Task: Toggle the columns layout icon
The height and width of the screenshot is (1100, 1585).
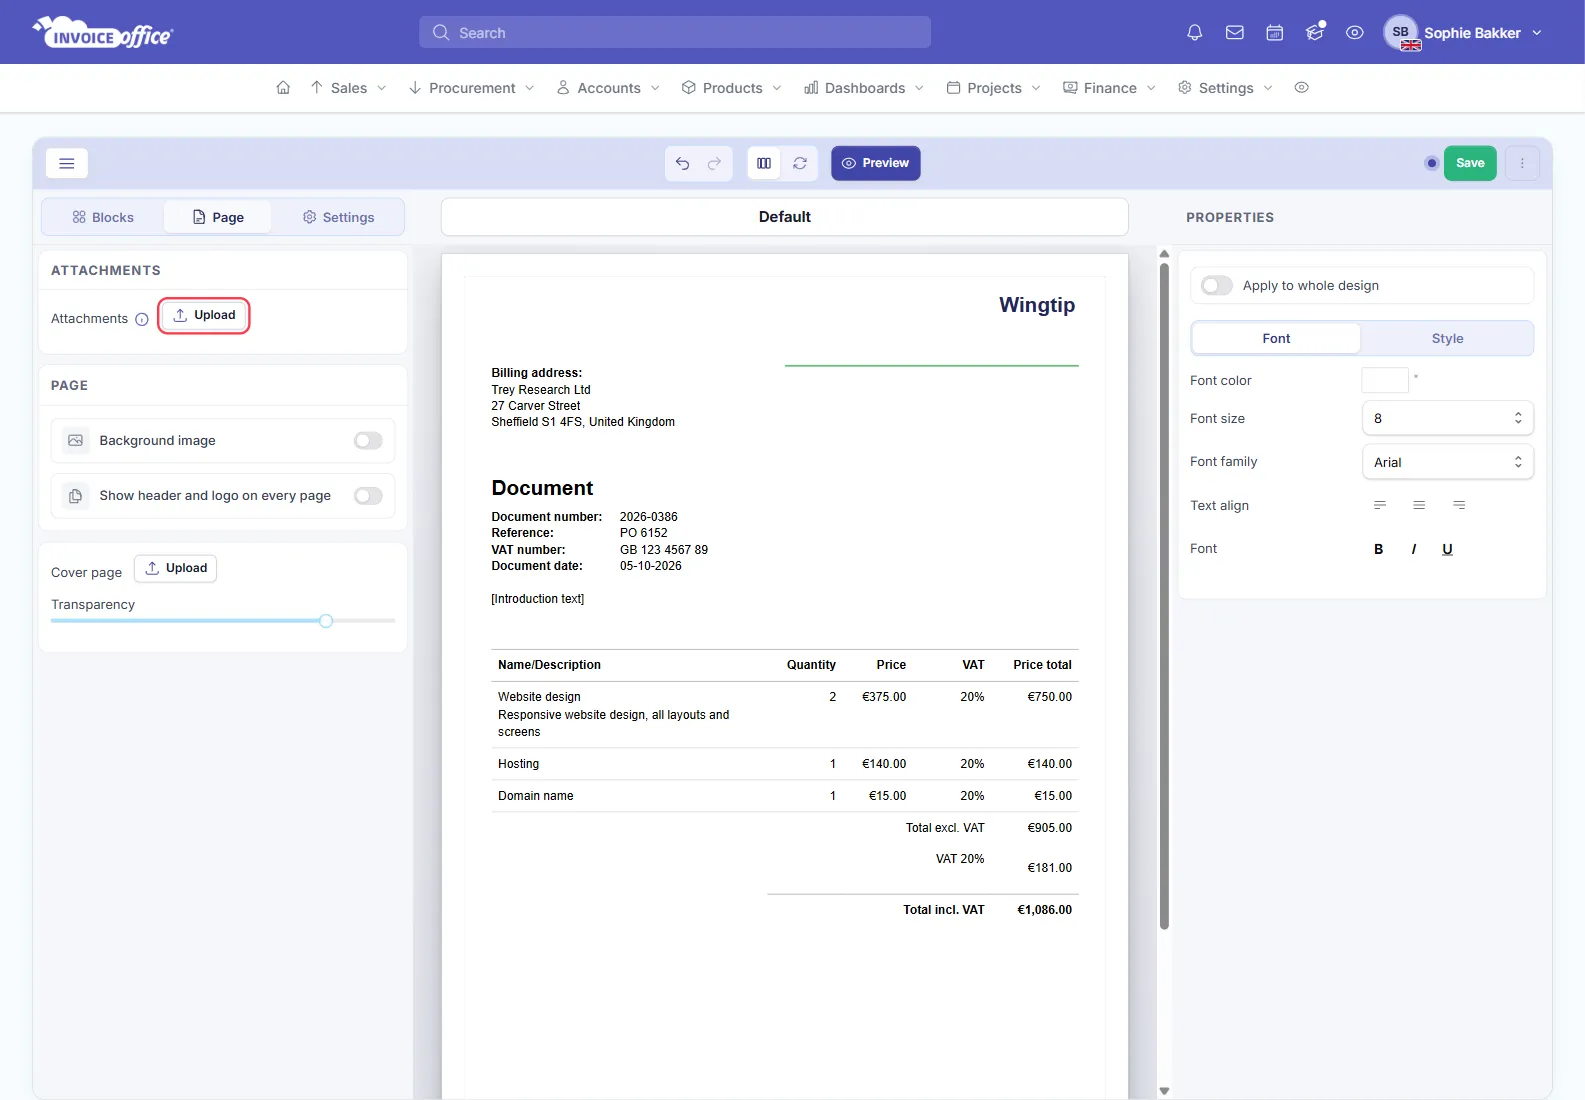Action: (764, 163)
